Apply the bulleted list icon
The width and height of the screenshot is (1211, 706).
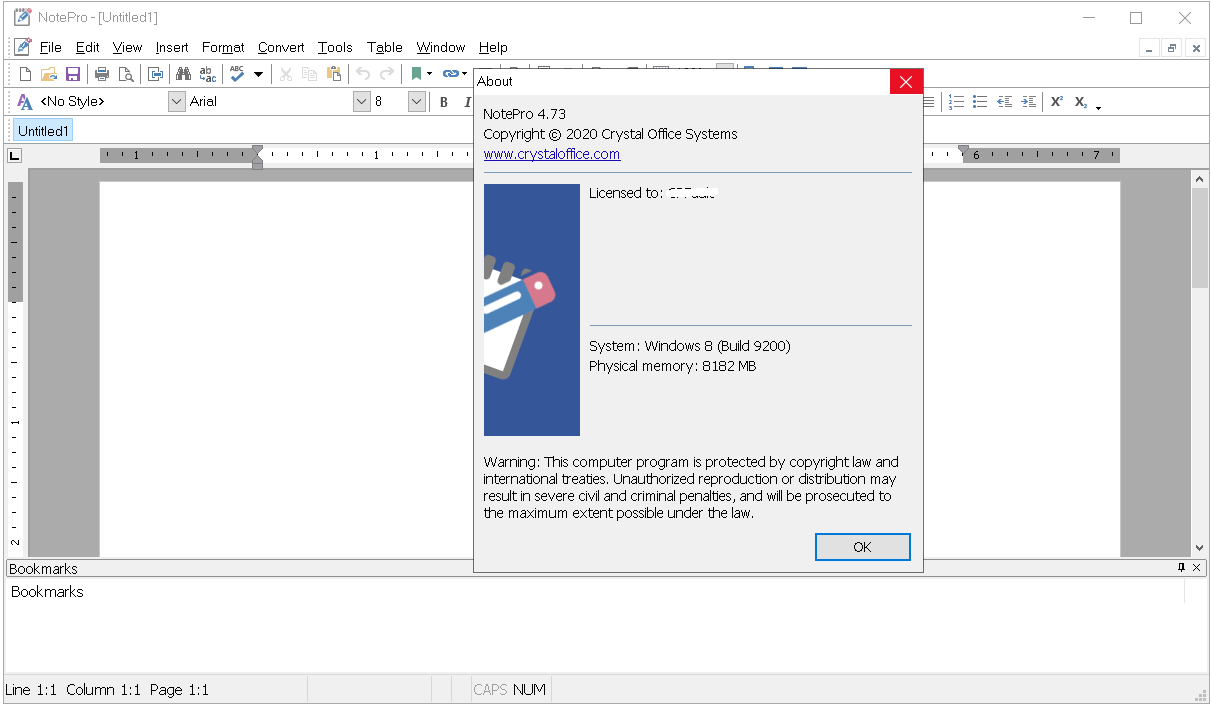tap(981, 101)
